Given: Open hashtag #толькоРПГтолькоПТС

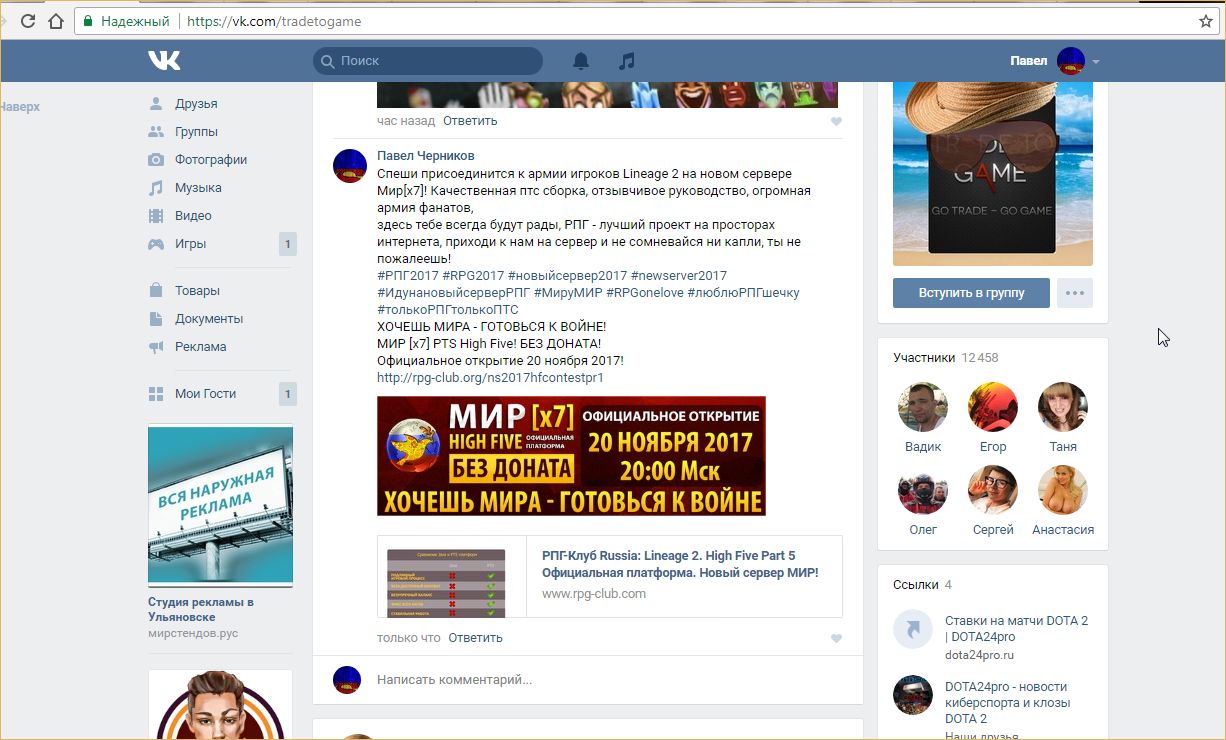Looking at the screenshot, I should pyautogui.click(x=448, y=310).
